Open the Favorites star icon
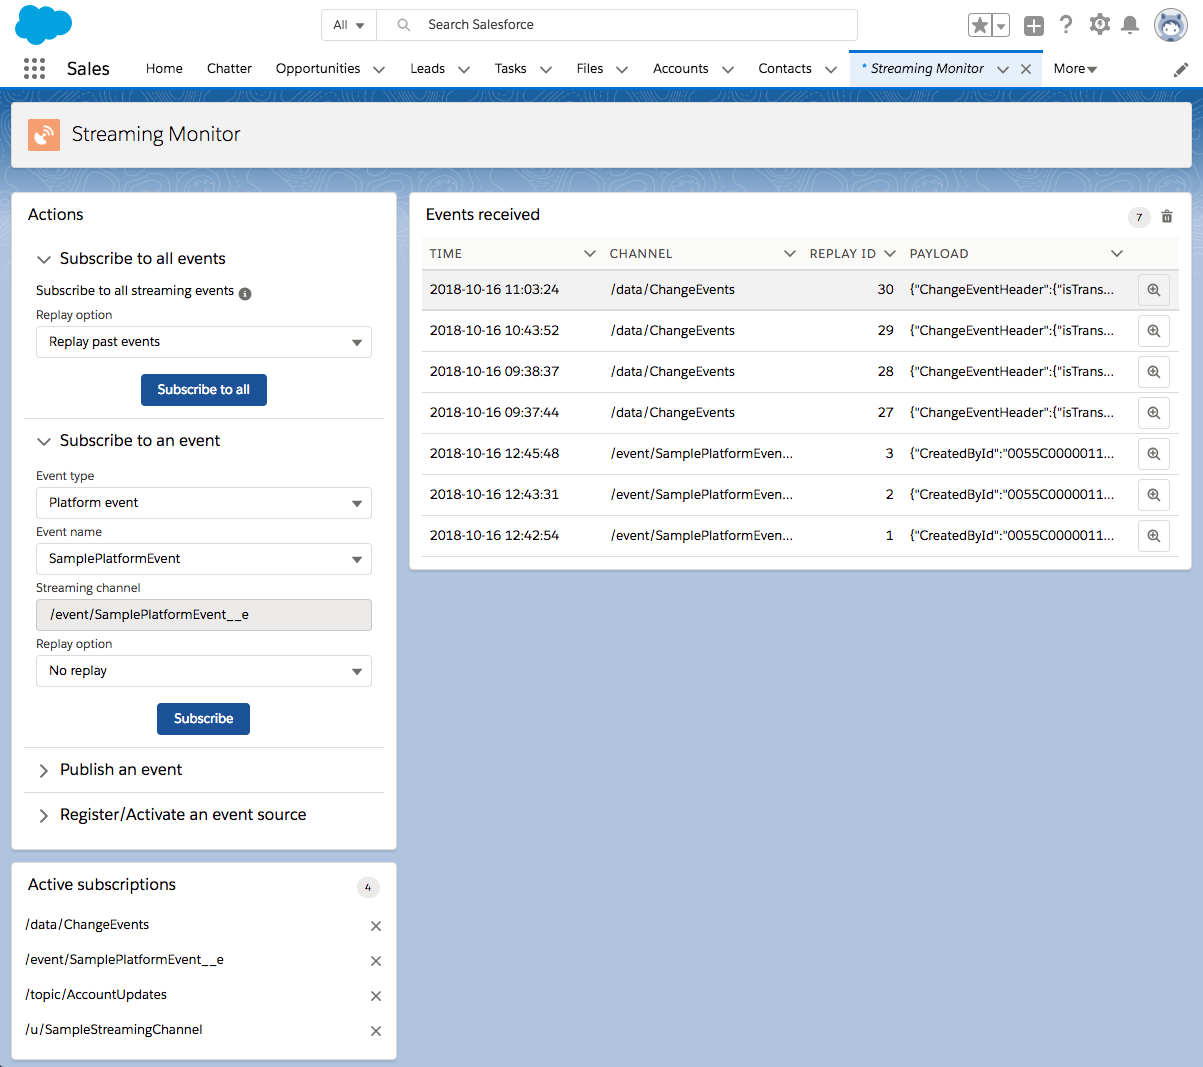Image resolution: width=1203 pixels, height=1067 pixels. click(980, 25)
